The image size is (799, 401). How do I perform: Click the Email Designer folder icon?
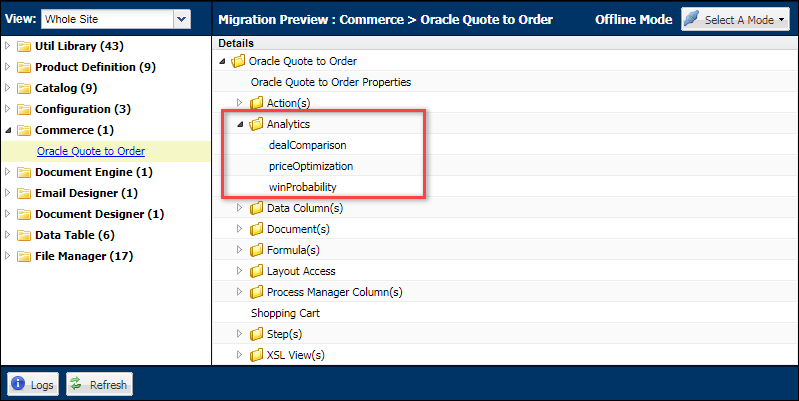(23, 193)
